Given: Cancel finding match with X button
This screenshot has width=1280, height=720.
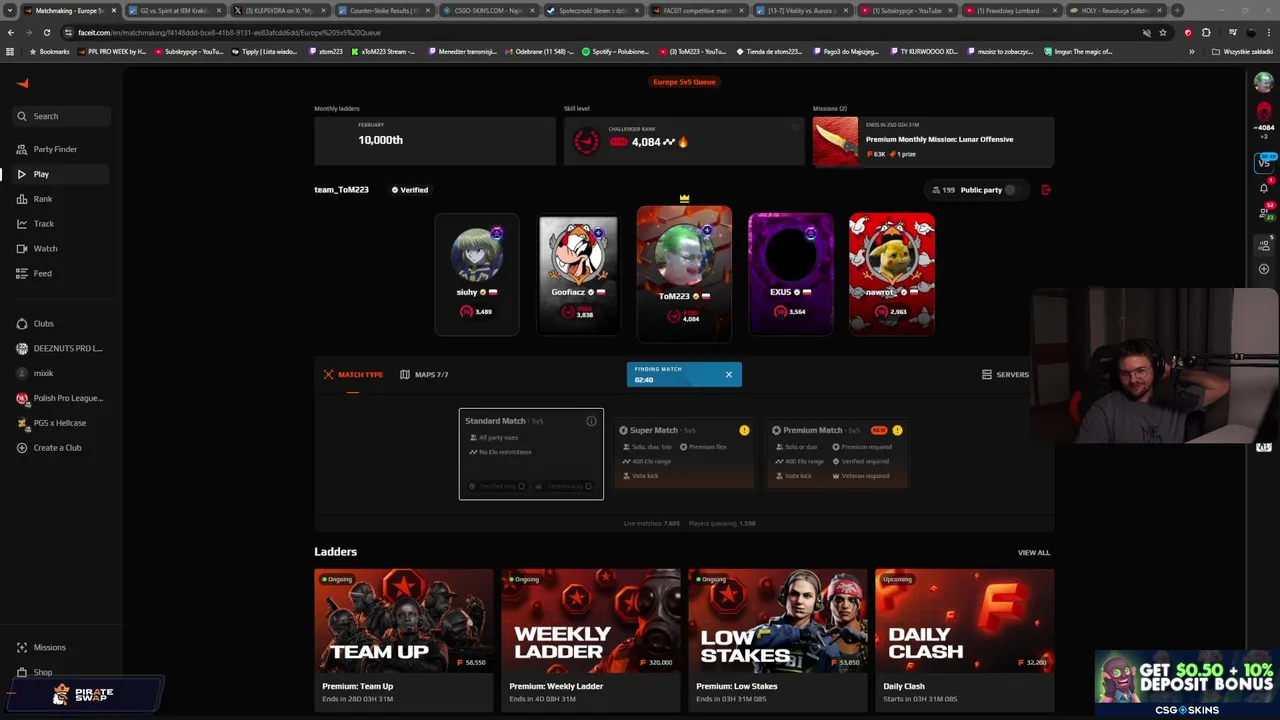Looking at the screenshot, I should click(728, 374).
